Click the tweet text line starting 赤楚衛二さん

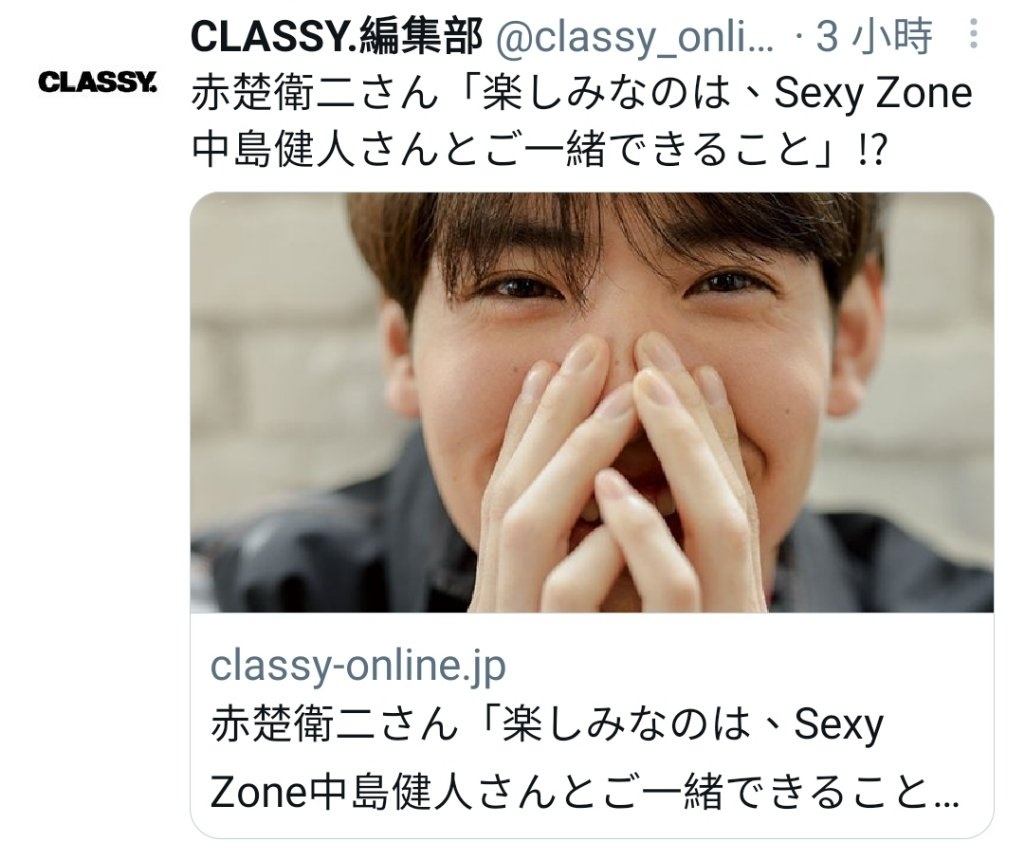tap(582, 93)
